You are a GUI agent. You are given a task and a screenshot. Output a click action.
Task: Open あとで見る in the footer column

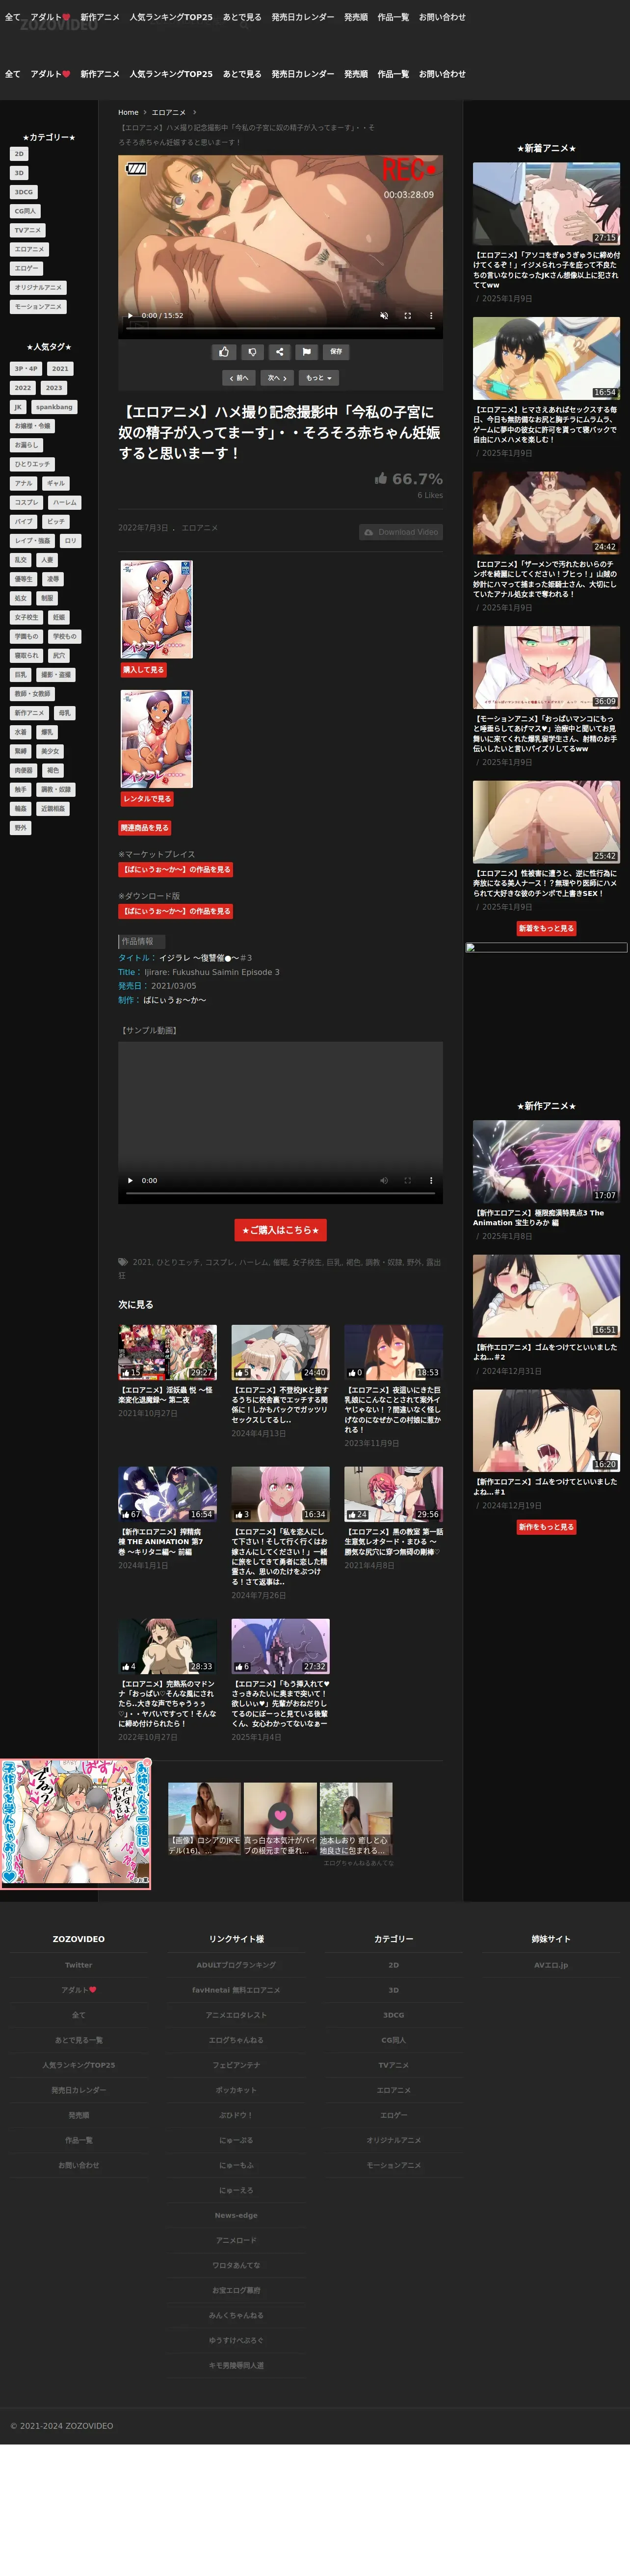pos(79,2040)
